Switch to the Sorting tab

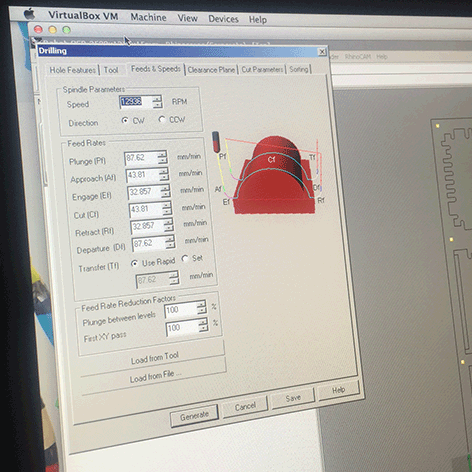click(x=299, y=69)
